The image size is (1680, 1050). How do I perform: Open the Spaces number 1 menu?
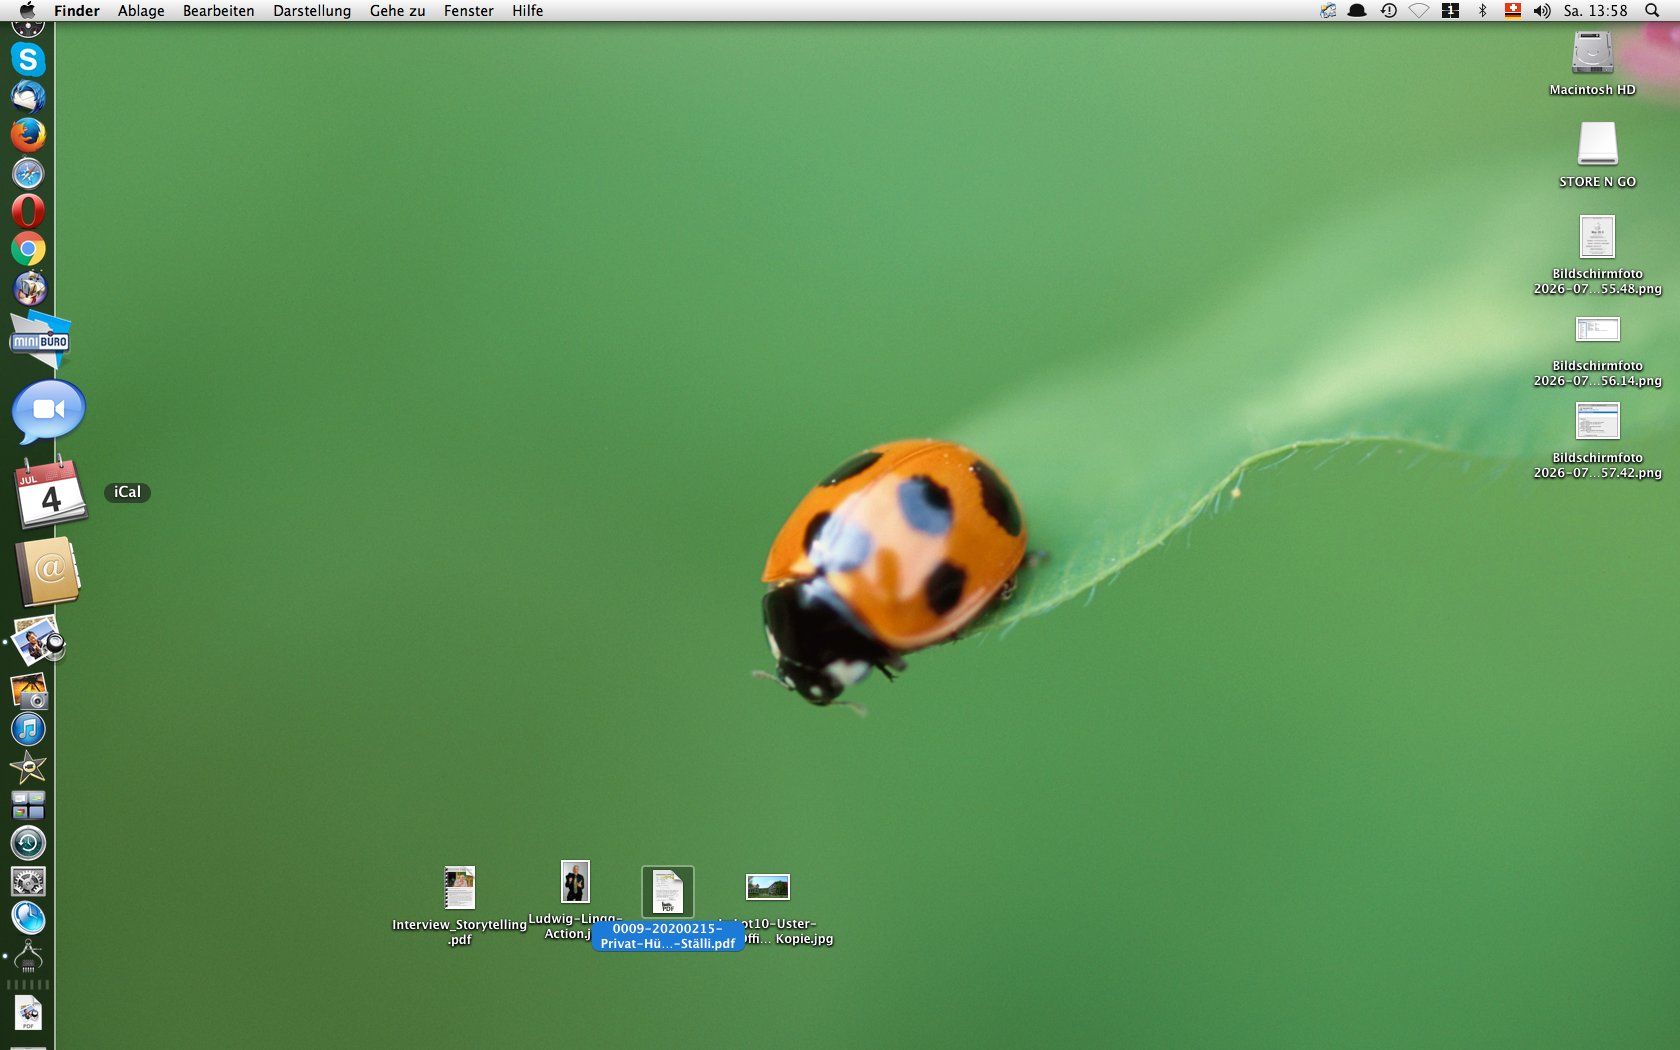1450,11
